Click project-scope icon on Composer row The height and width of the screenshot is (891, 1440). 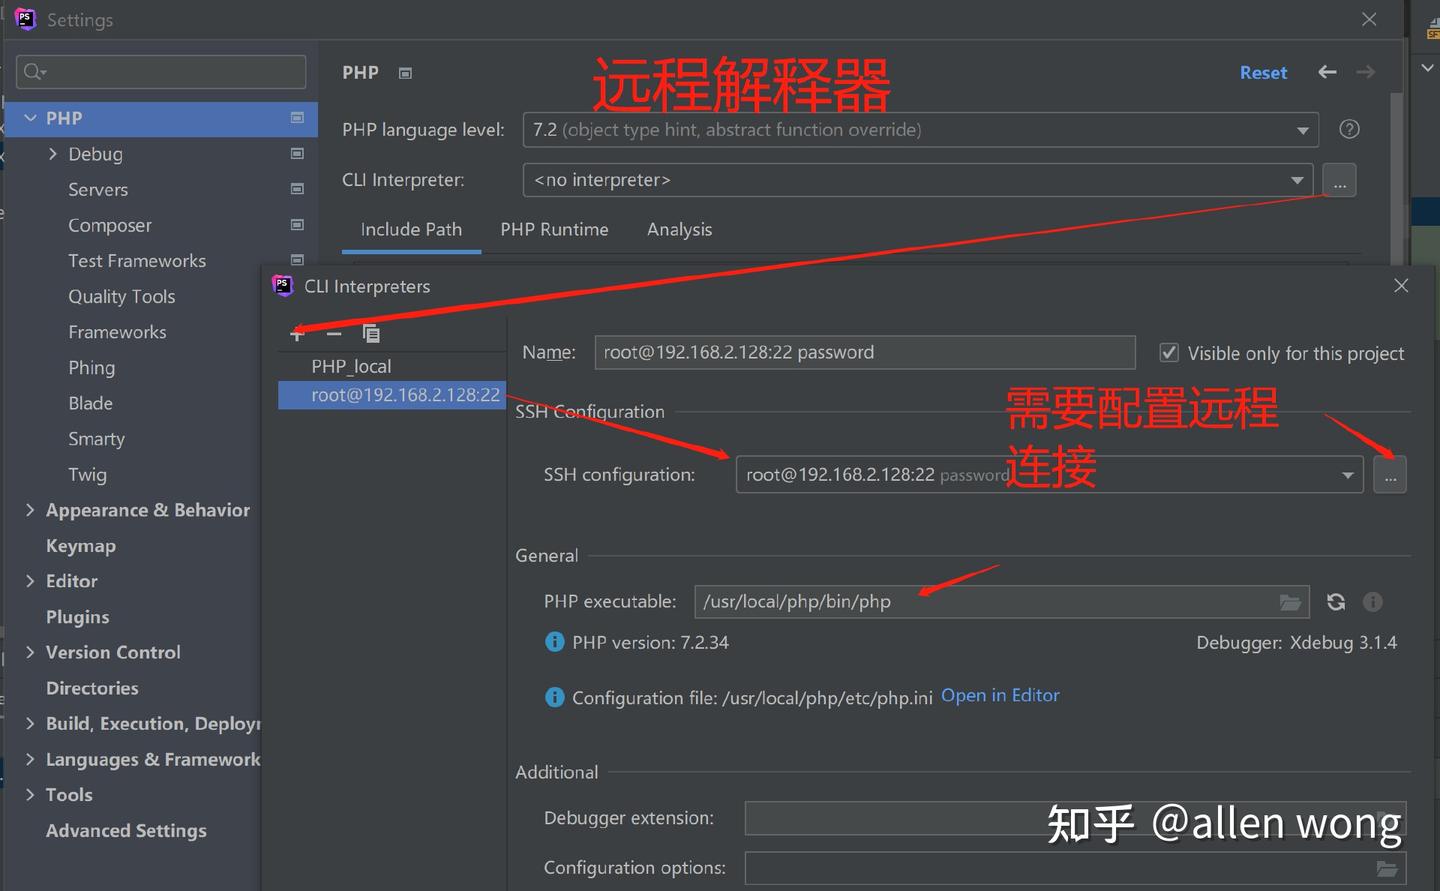[x=297, y=225]
